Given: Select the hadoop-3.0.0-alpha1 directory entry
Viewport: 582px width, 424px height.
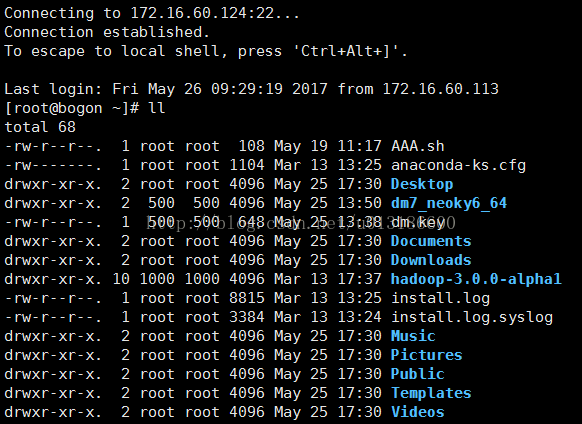Looking at the screenshot, I should 476,279.
